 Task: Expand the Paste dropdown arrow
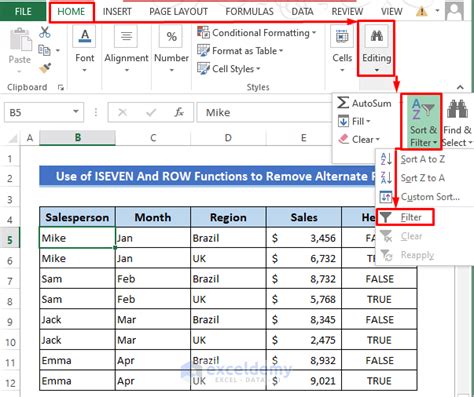click(x=19, y=71)
